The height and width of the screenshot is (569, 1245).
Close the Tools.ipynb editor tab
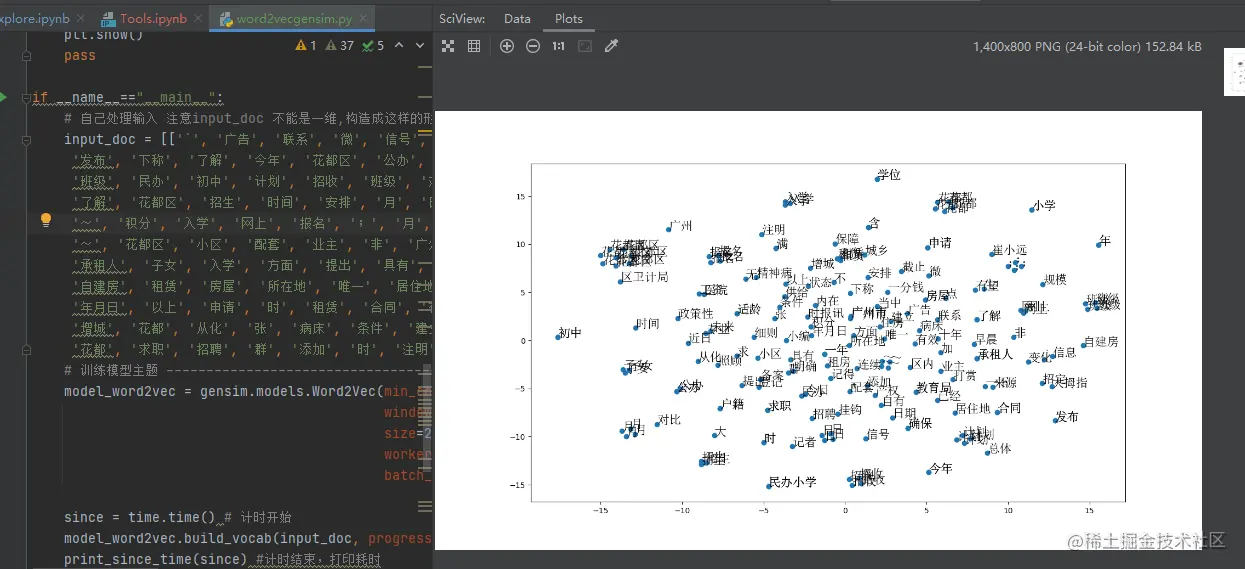[196, 19]
